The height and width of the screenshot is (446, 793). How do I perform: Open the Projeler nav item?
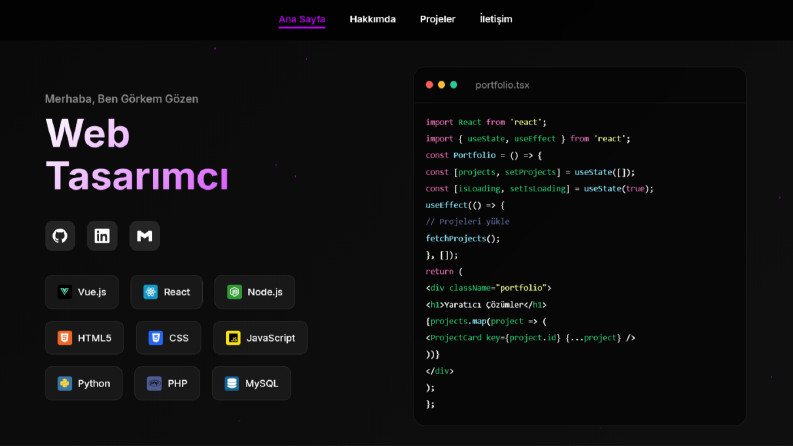437,19
